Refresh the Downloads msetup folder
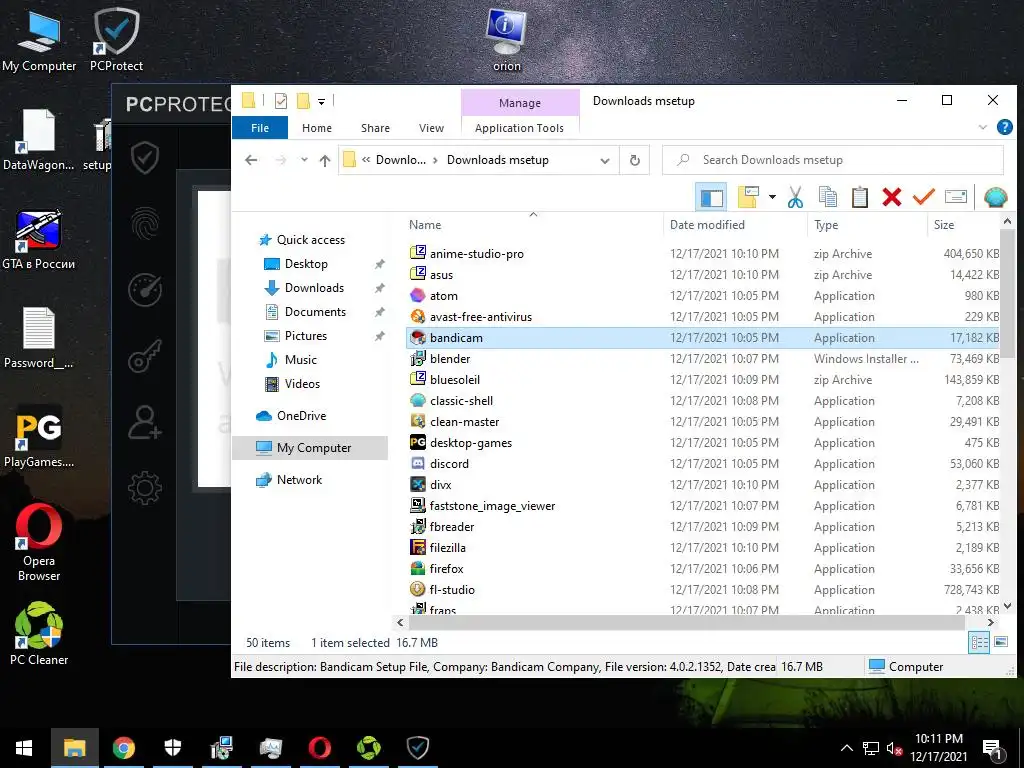Image resolution: width=1024 pixels, height=768 pixels. tap(634, 161)
